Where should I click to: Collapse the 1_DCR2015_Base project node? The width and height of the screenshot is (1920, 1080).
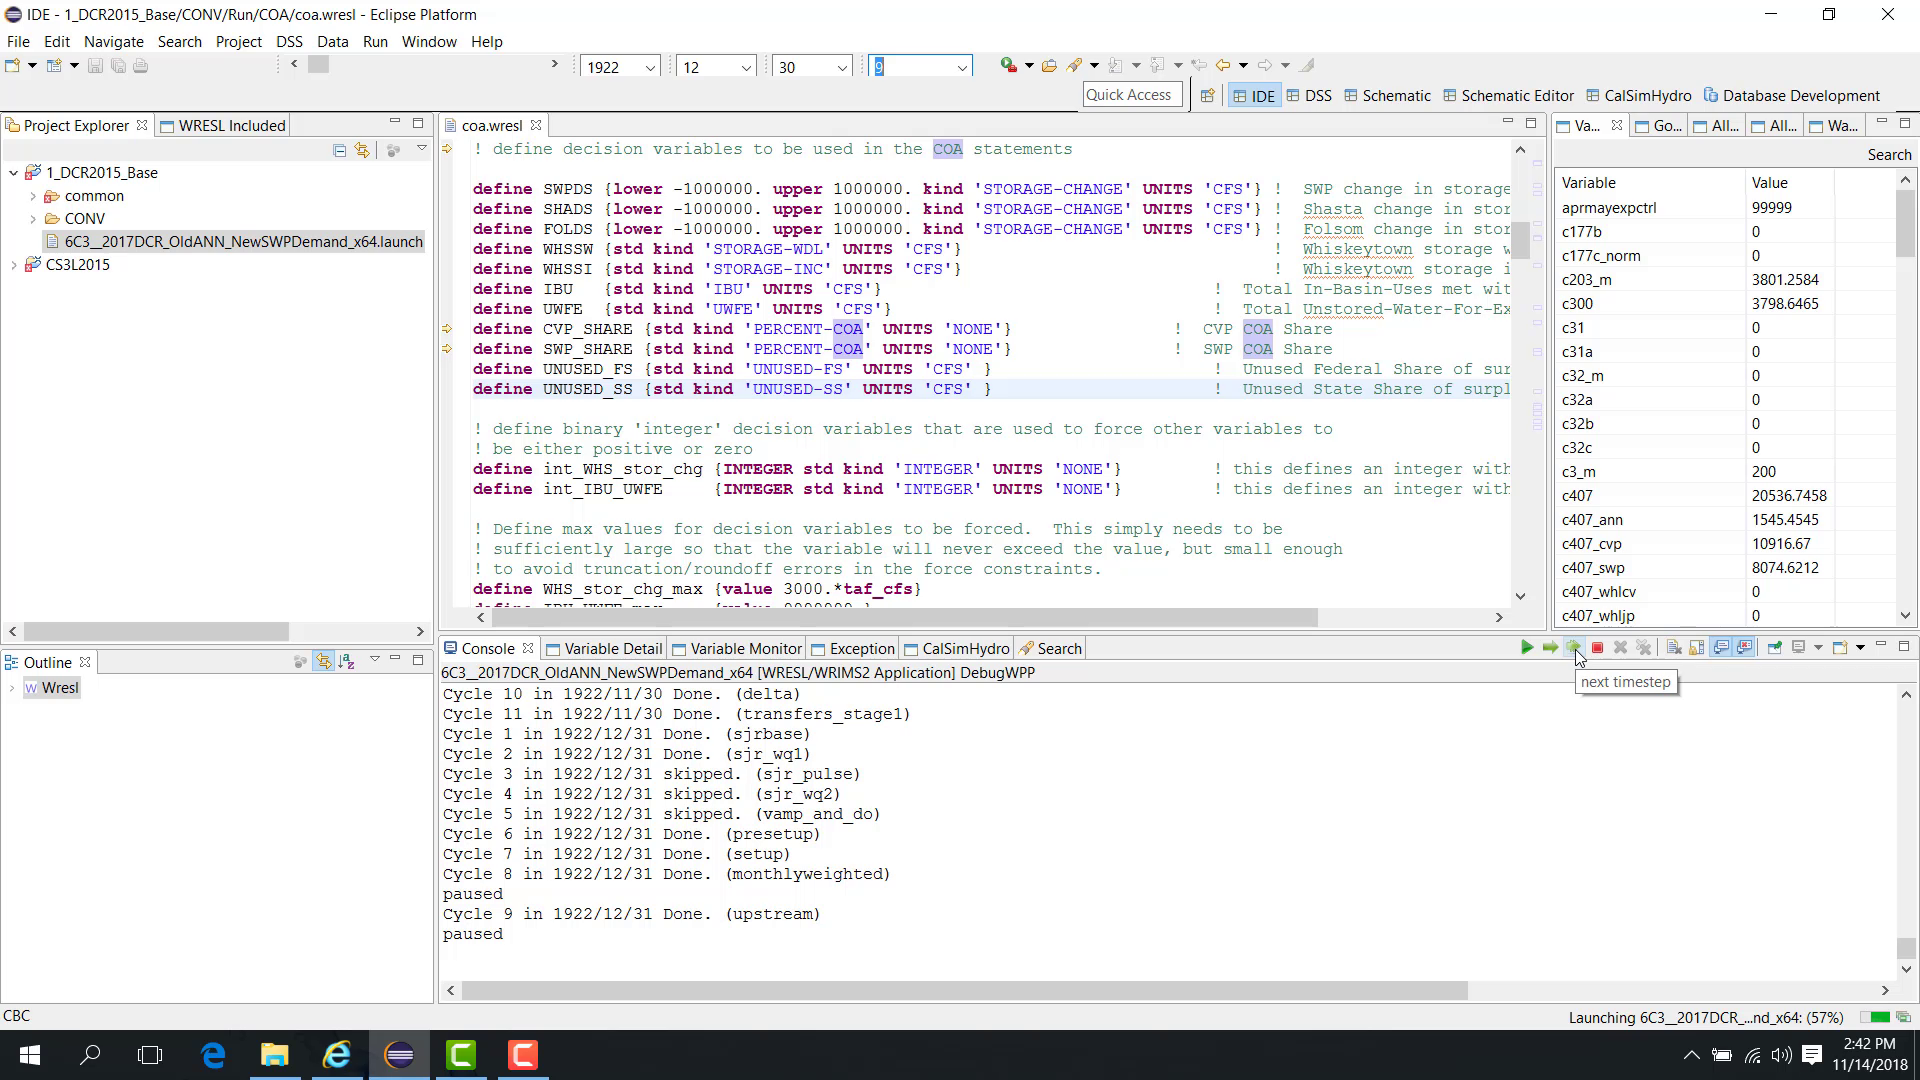click(x=13, y=173)
